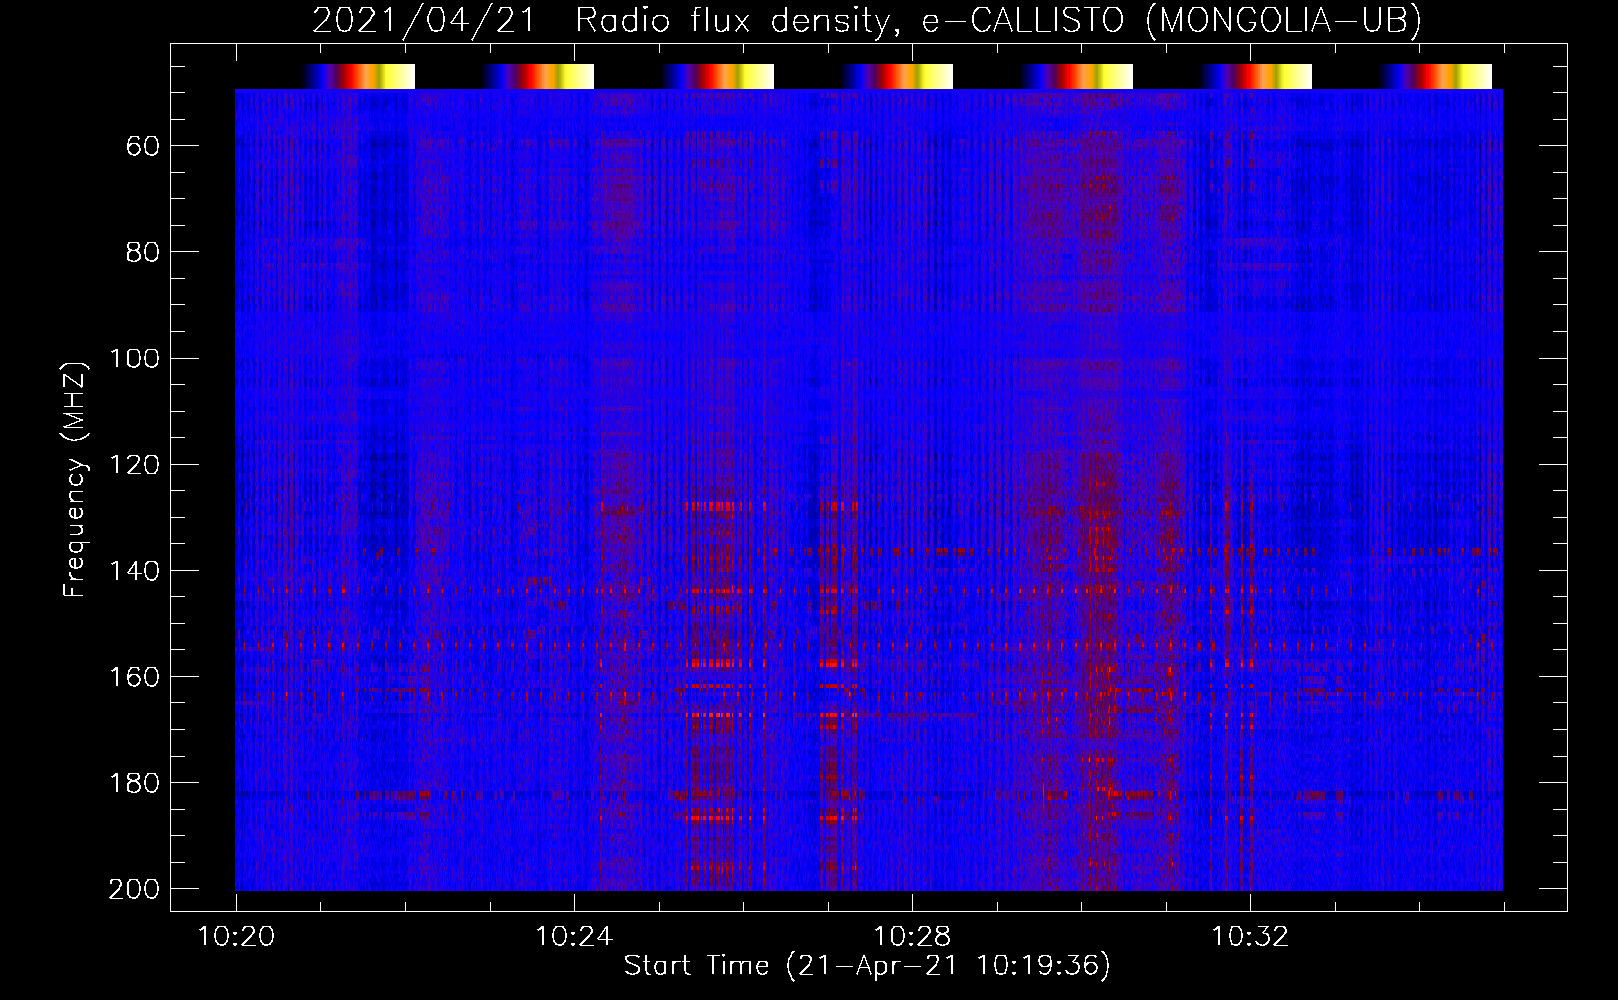1618x1000 pixels.
Task: Click the 180 frequency tick label
Action: point(134,782)
